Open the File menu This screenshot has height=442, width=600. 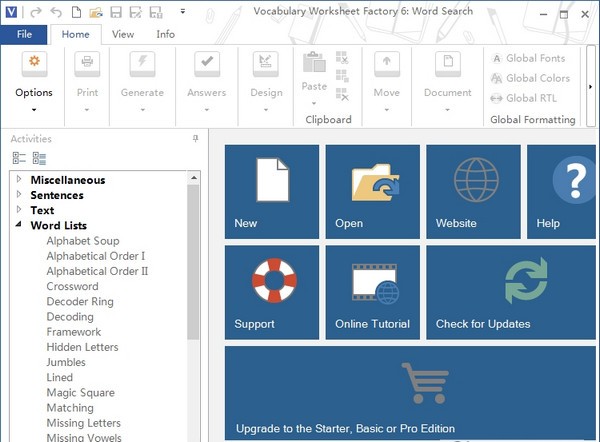(24, 34)
